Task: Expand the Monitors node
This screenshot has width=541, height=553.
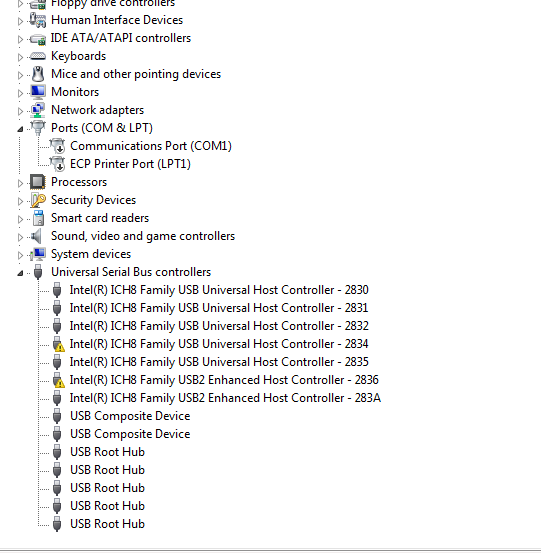Action: (x=20, y=93)
